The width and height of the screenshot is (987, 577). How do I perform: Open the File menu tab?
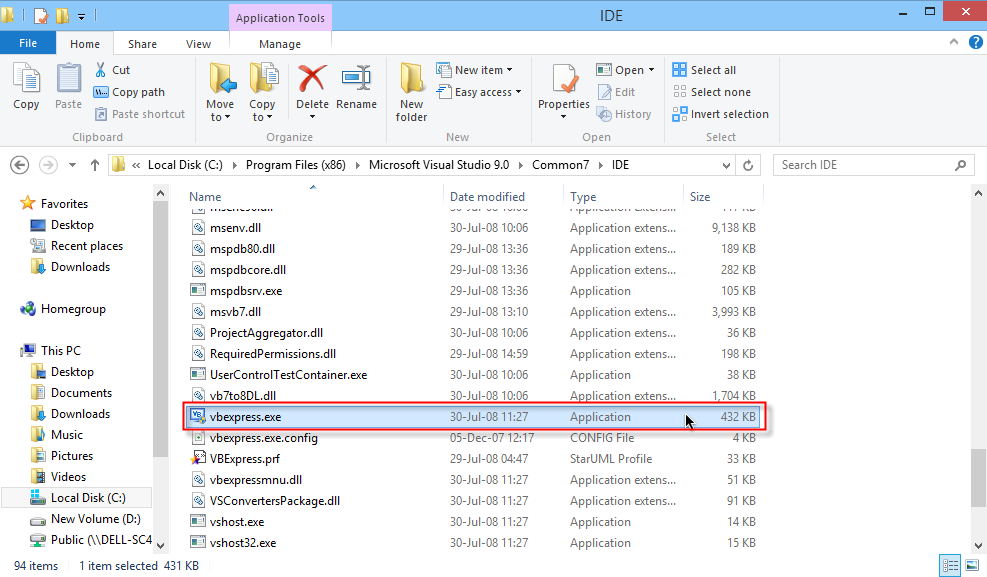(x=28, y=44)
